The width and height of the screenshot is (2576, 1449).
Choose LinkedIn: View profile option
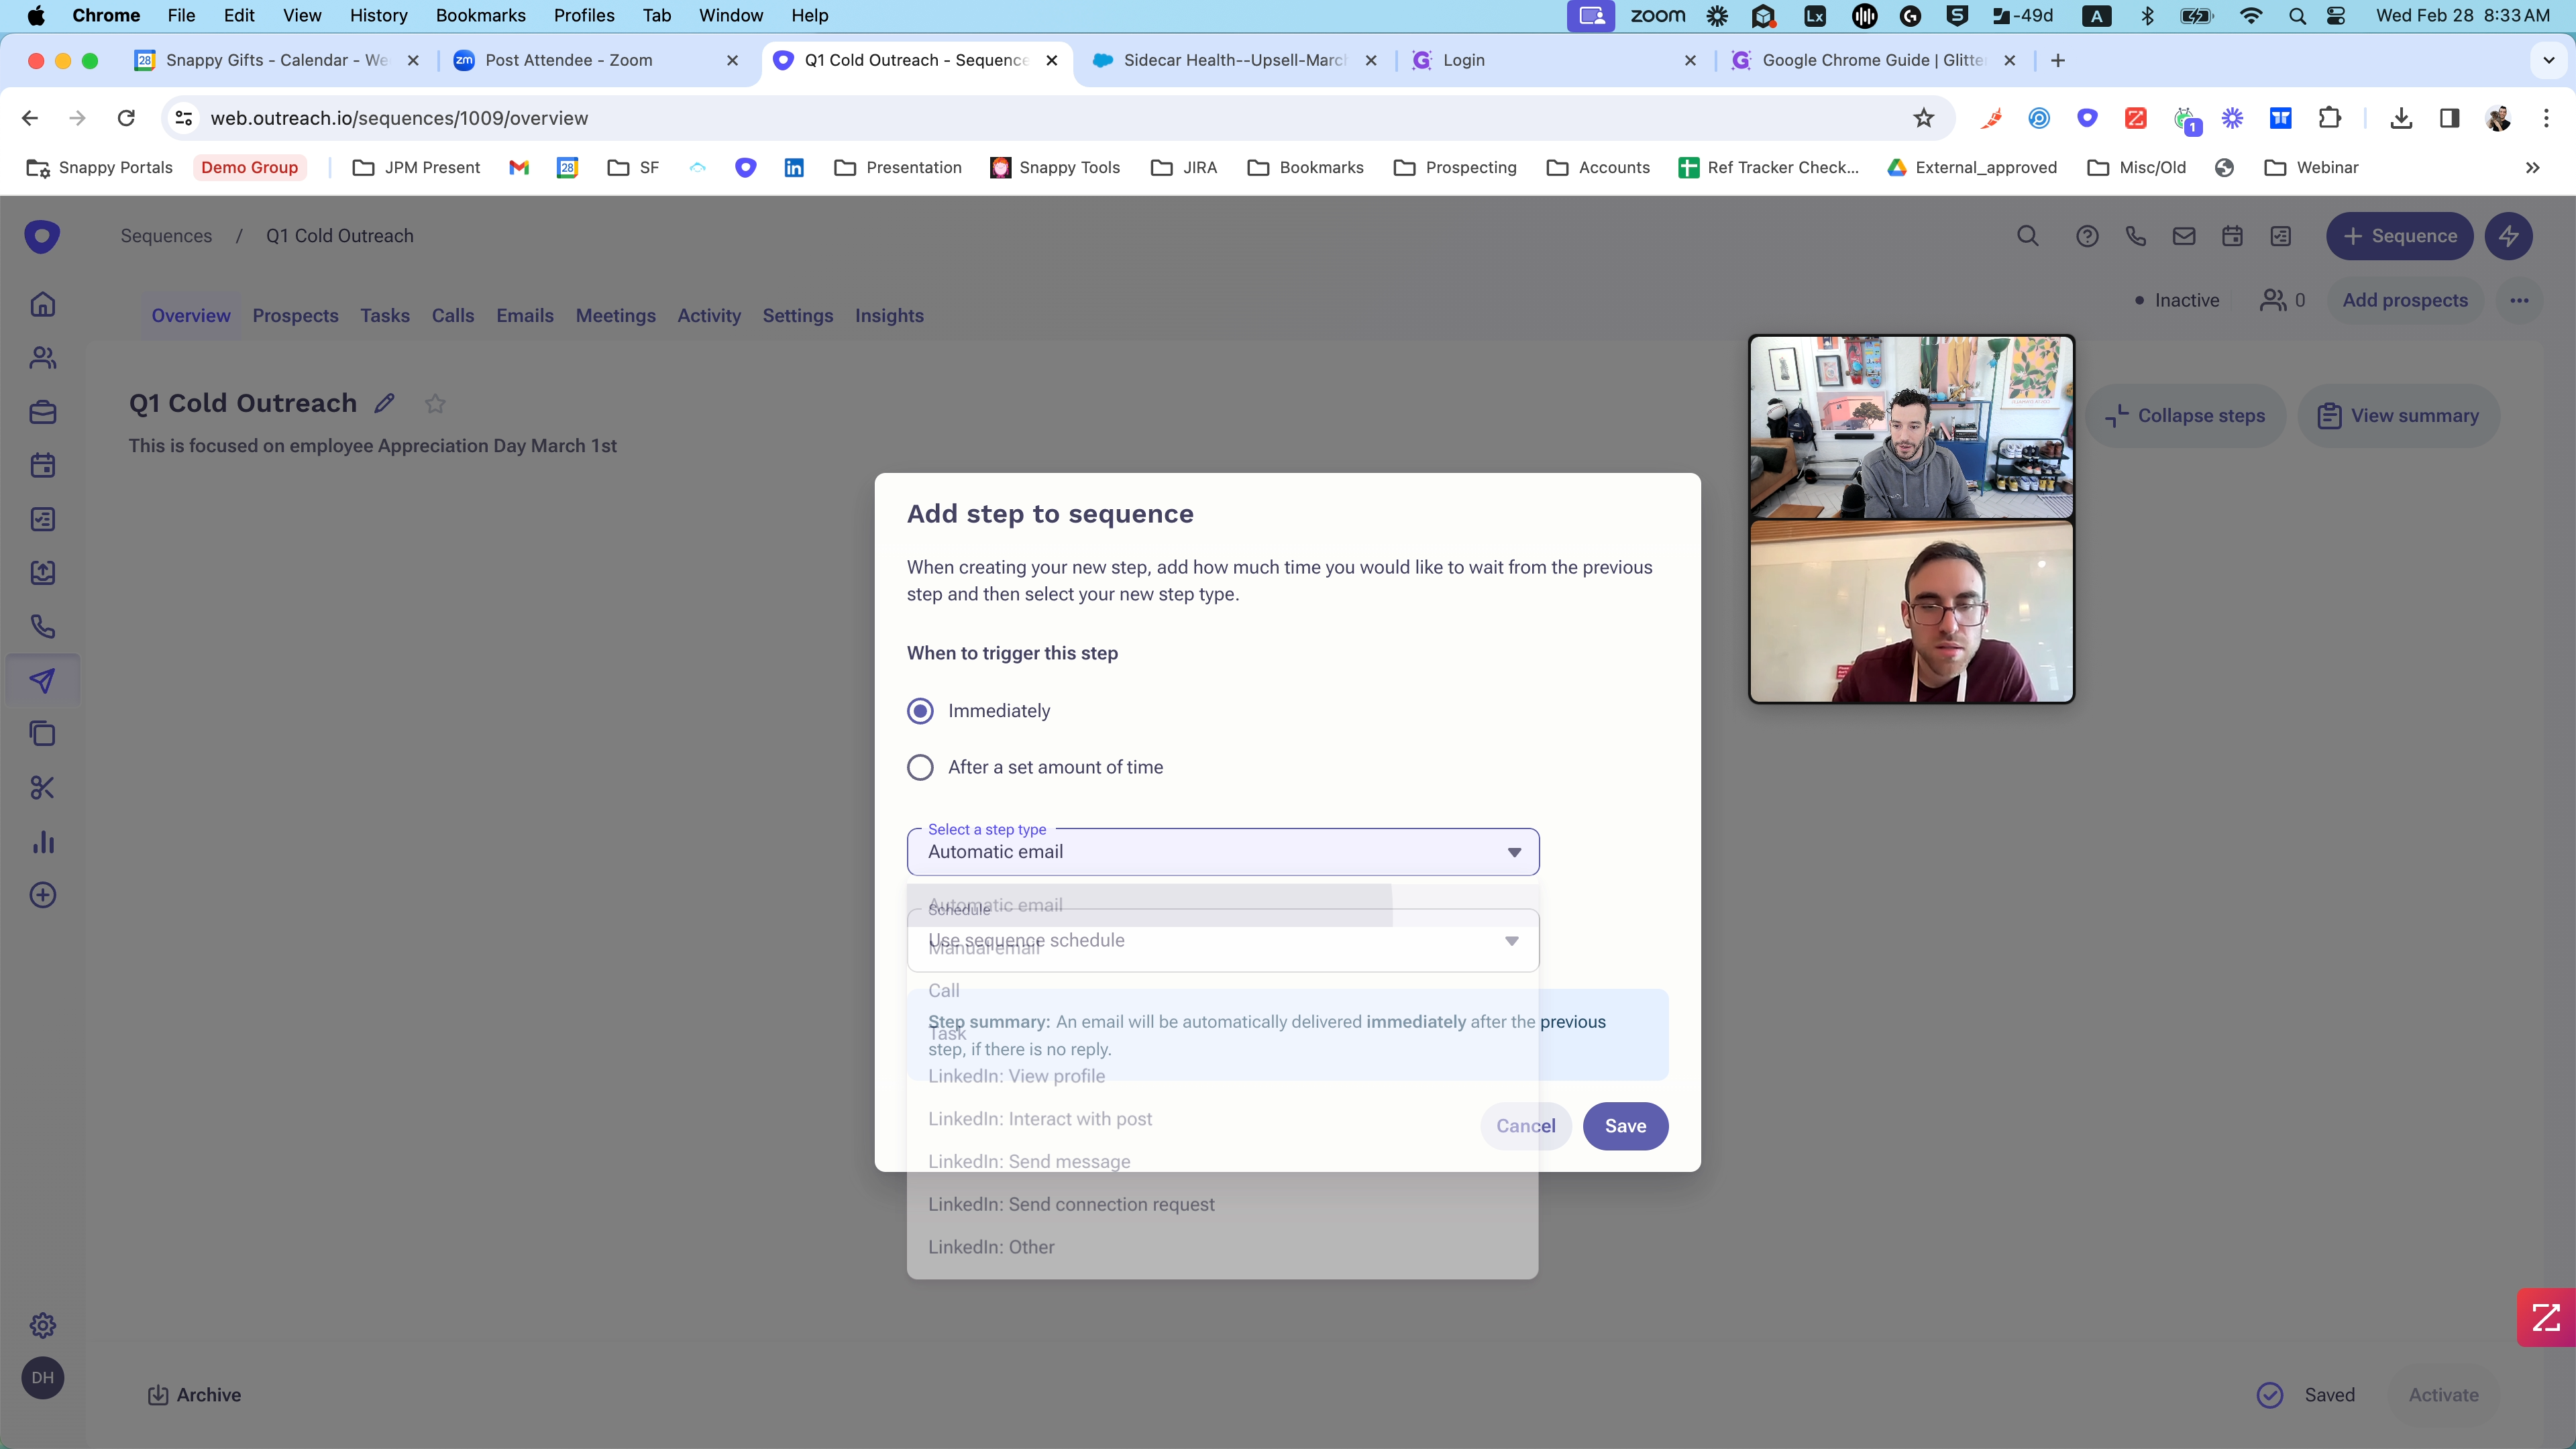[x=1222, y=1076]
